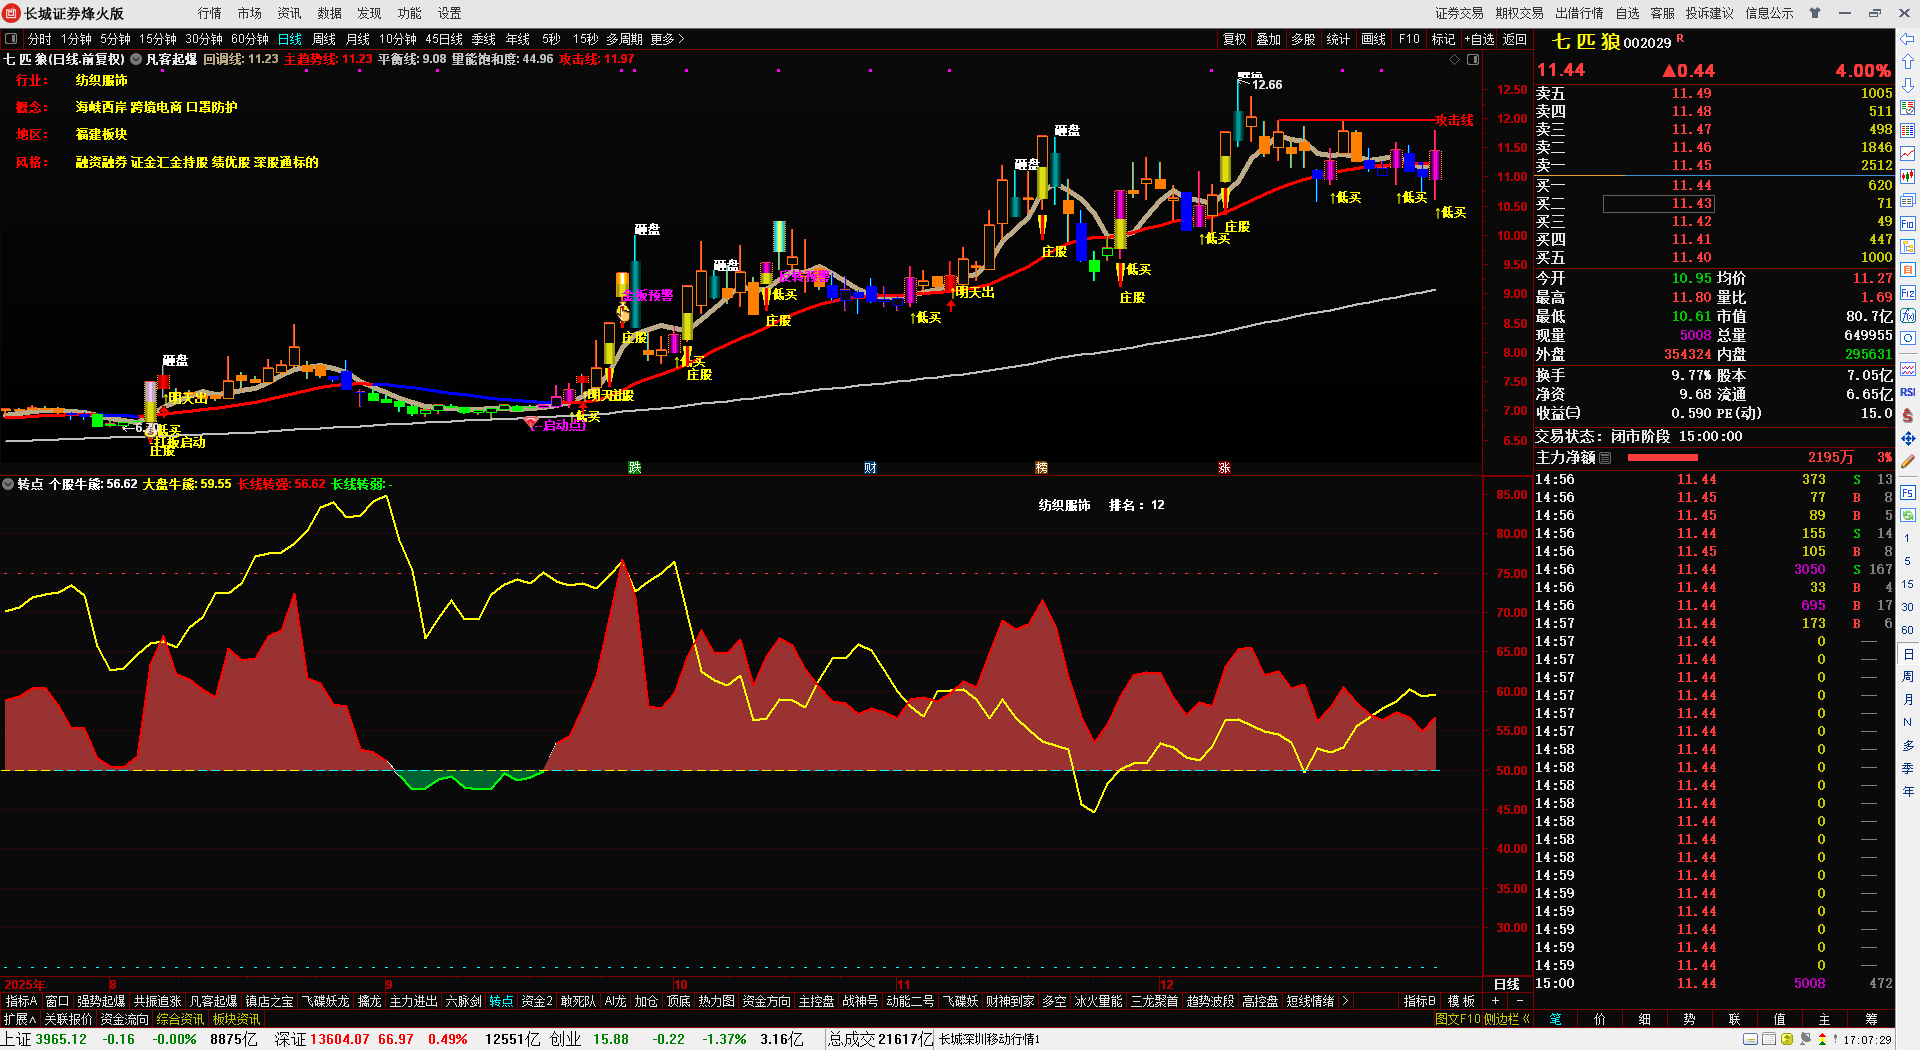The height and width of the screenshot is (1050, 1920).
Task: Click the 叠加 overlay button
Action: [x=1269, y=39]
